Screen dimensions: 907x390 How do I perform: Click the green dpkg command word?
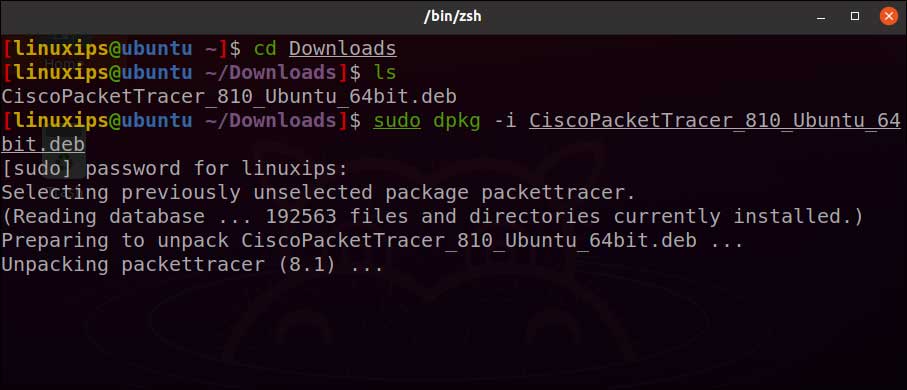tap(457, 121)
